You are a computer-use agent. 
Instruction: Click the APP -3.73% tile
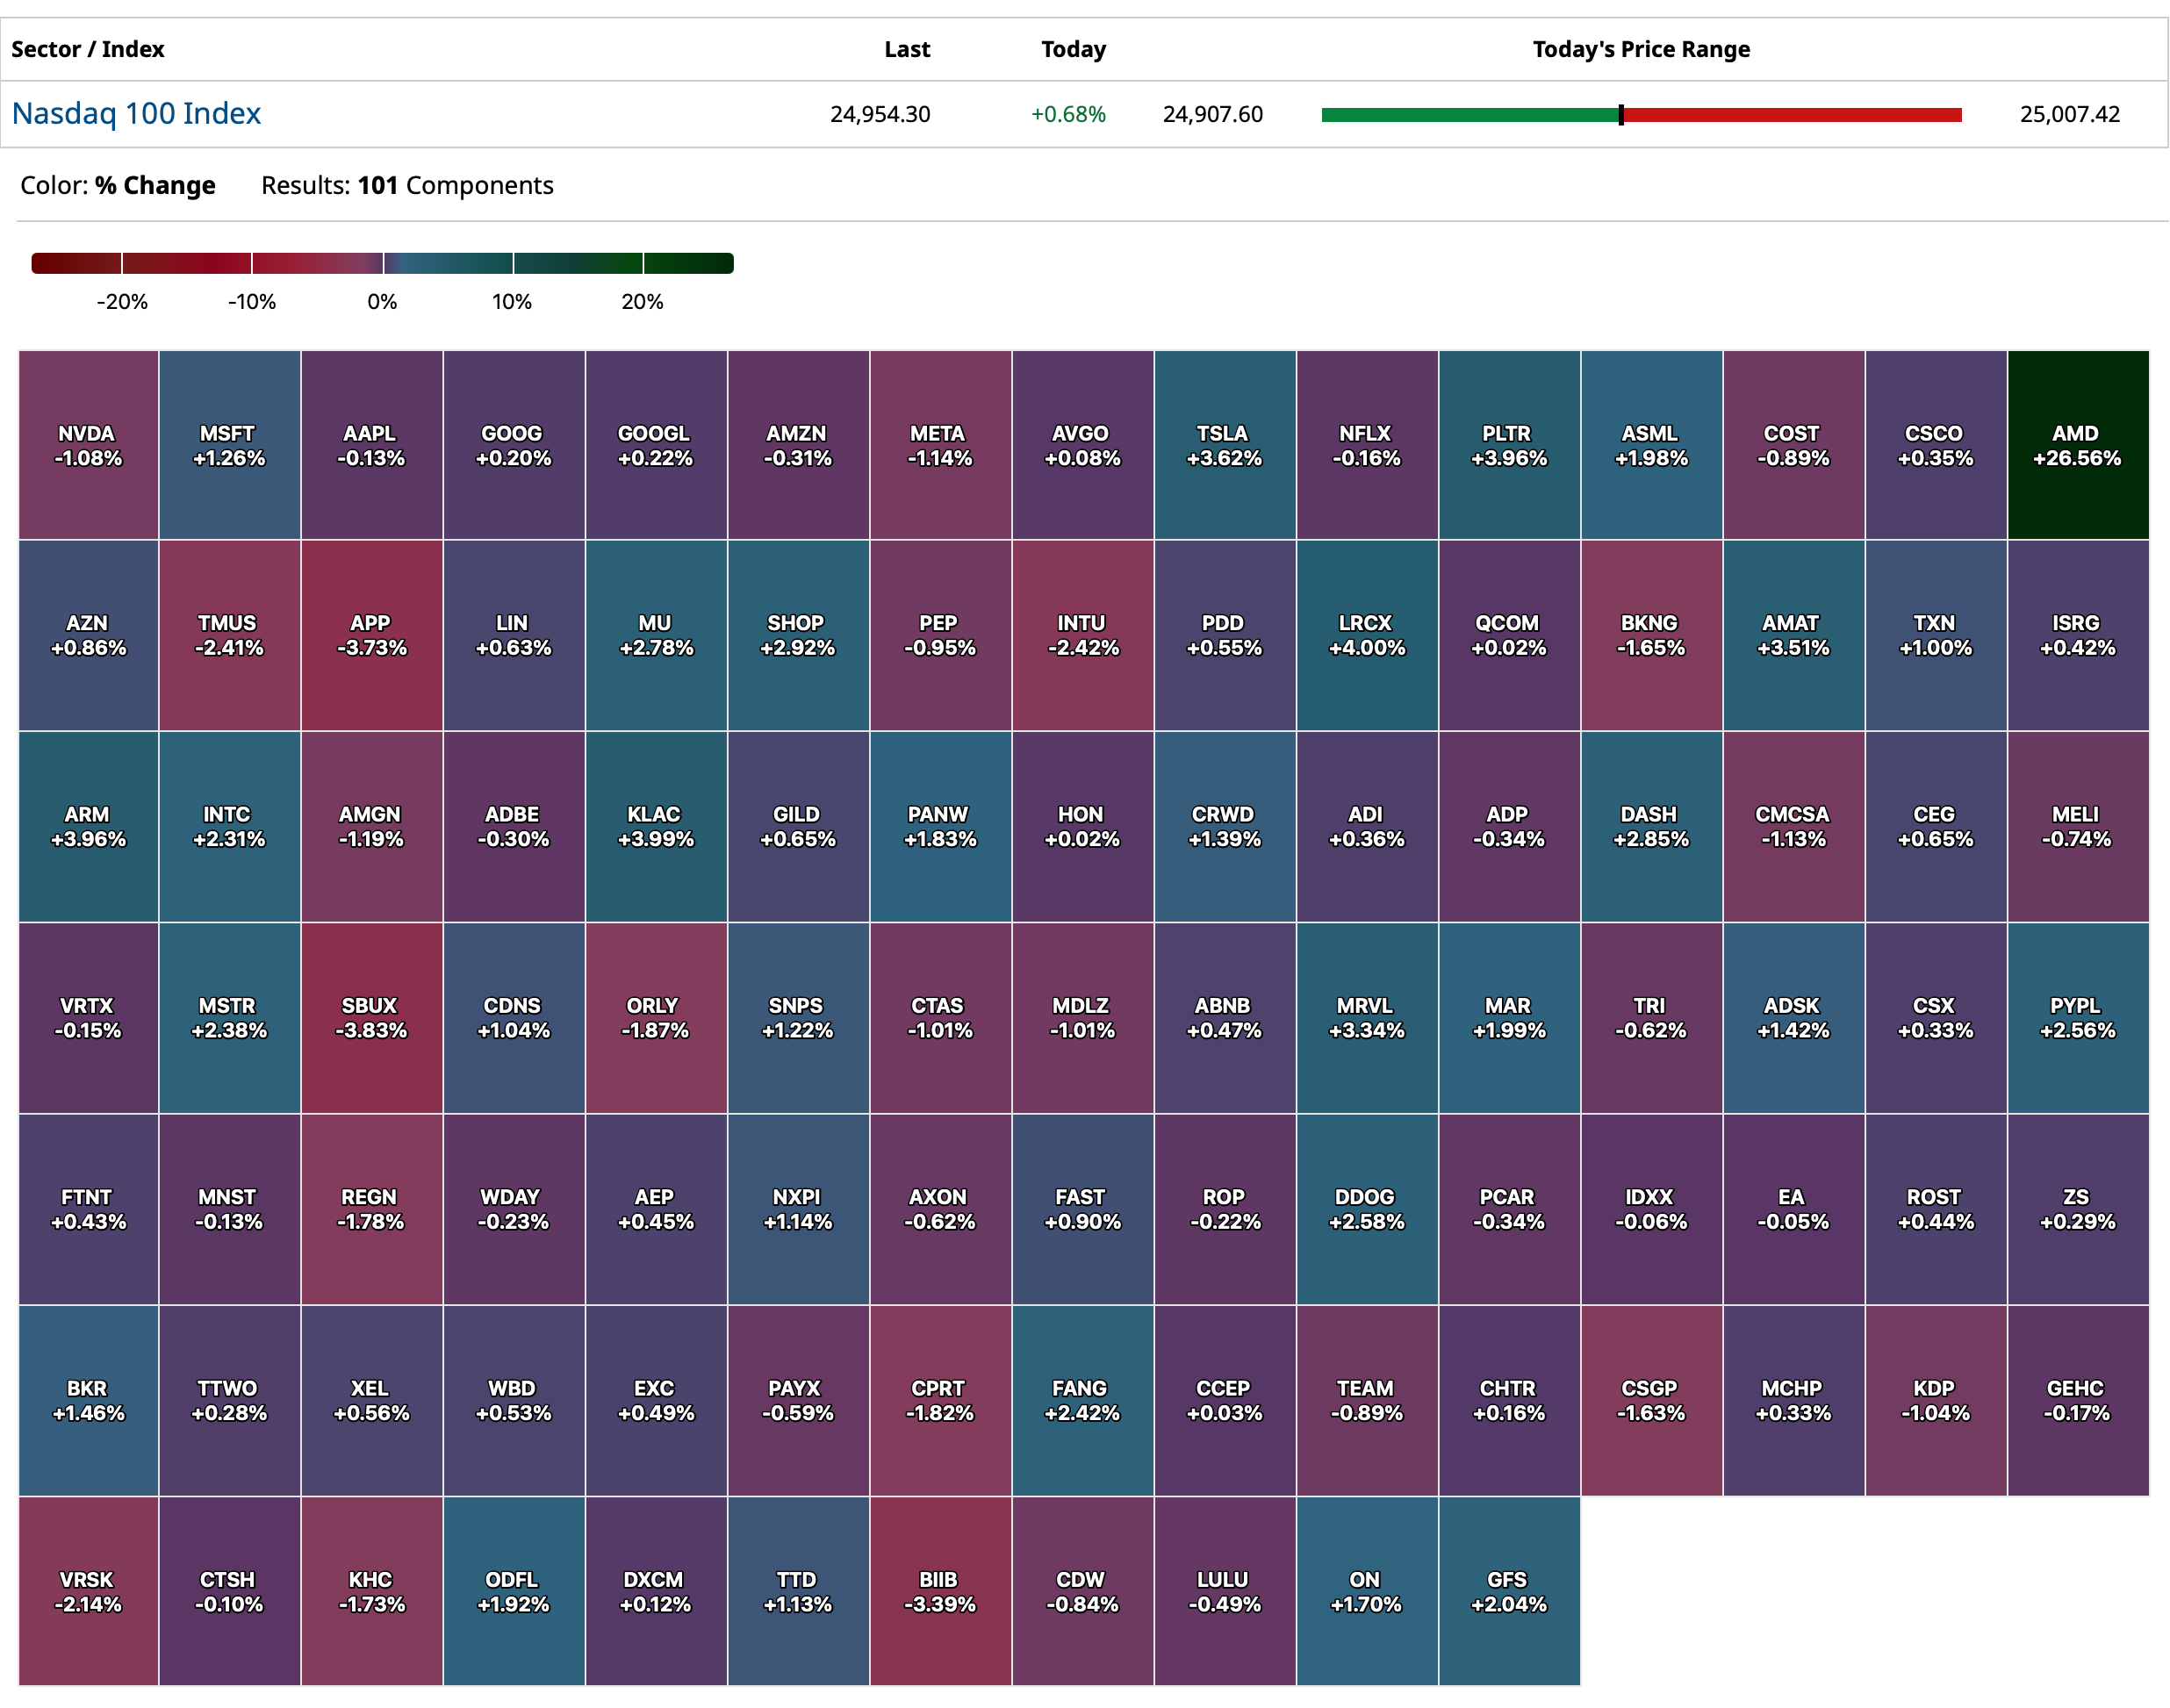click(x=370, y=635)
